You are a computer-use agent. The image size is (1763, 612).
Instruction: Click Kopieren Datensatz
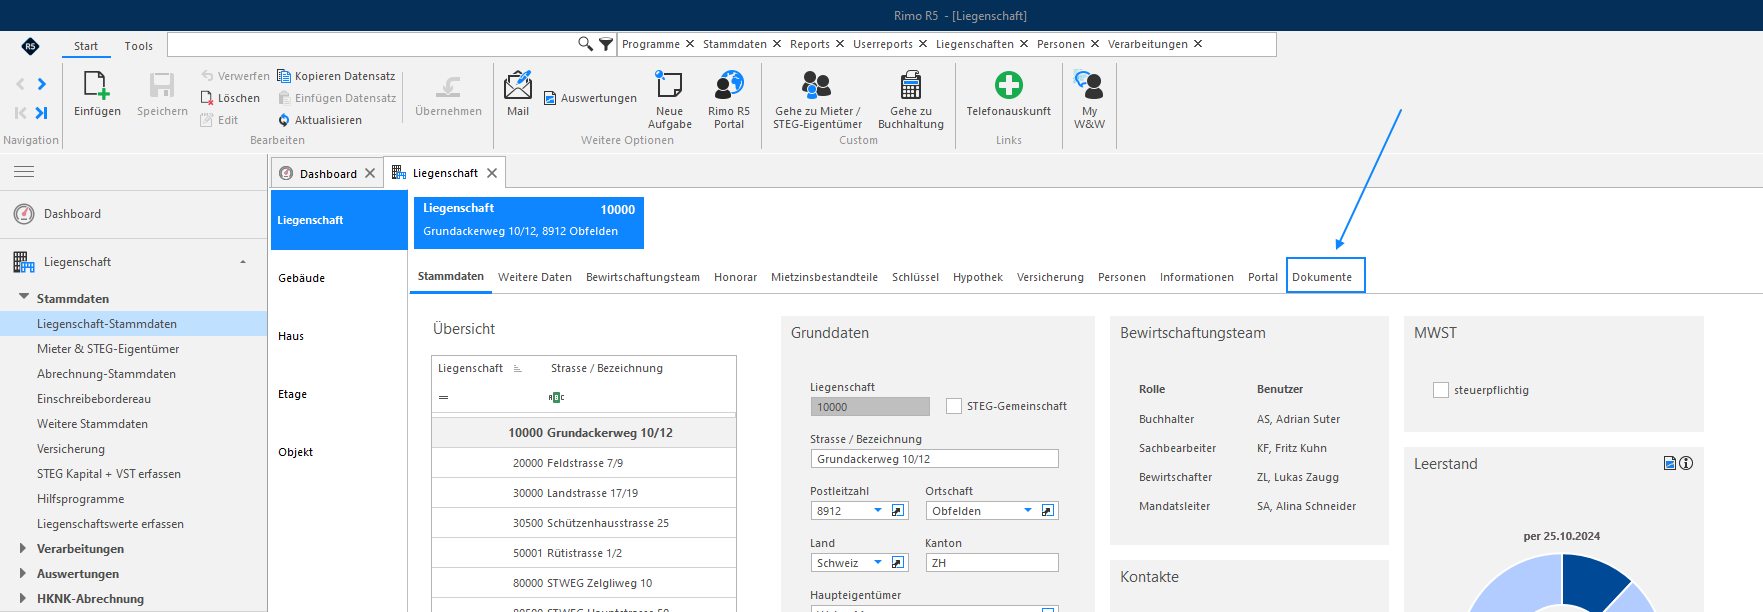click(336, 76)
